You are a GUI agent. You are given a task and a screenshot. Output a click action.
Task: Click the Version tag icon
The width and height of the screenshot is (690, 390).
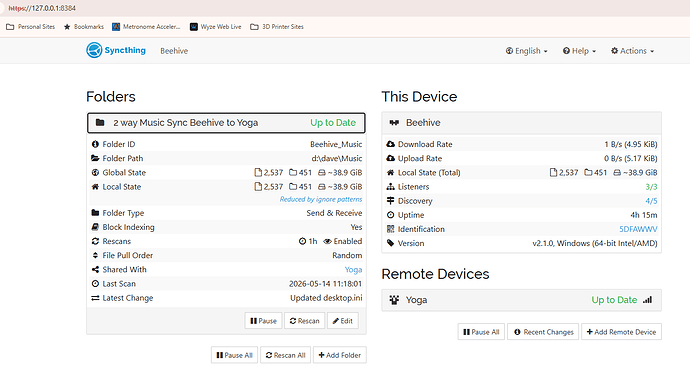pyautogui.click(x=390, y=243)
